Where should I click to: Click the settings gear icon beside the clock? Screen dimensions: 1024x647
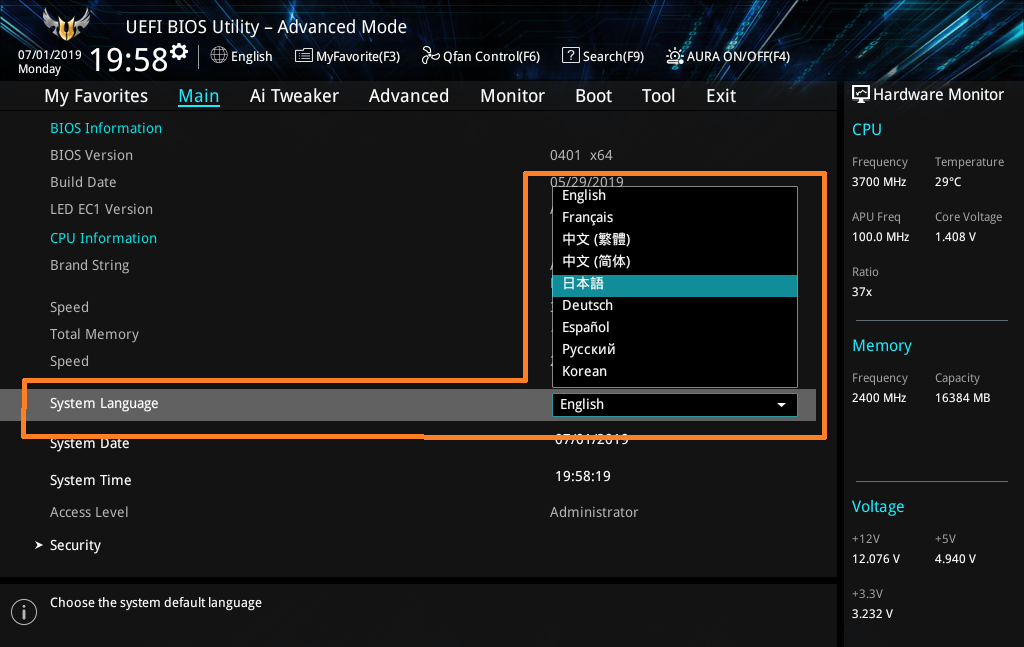click(179, 52)
